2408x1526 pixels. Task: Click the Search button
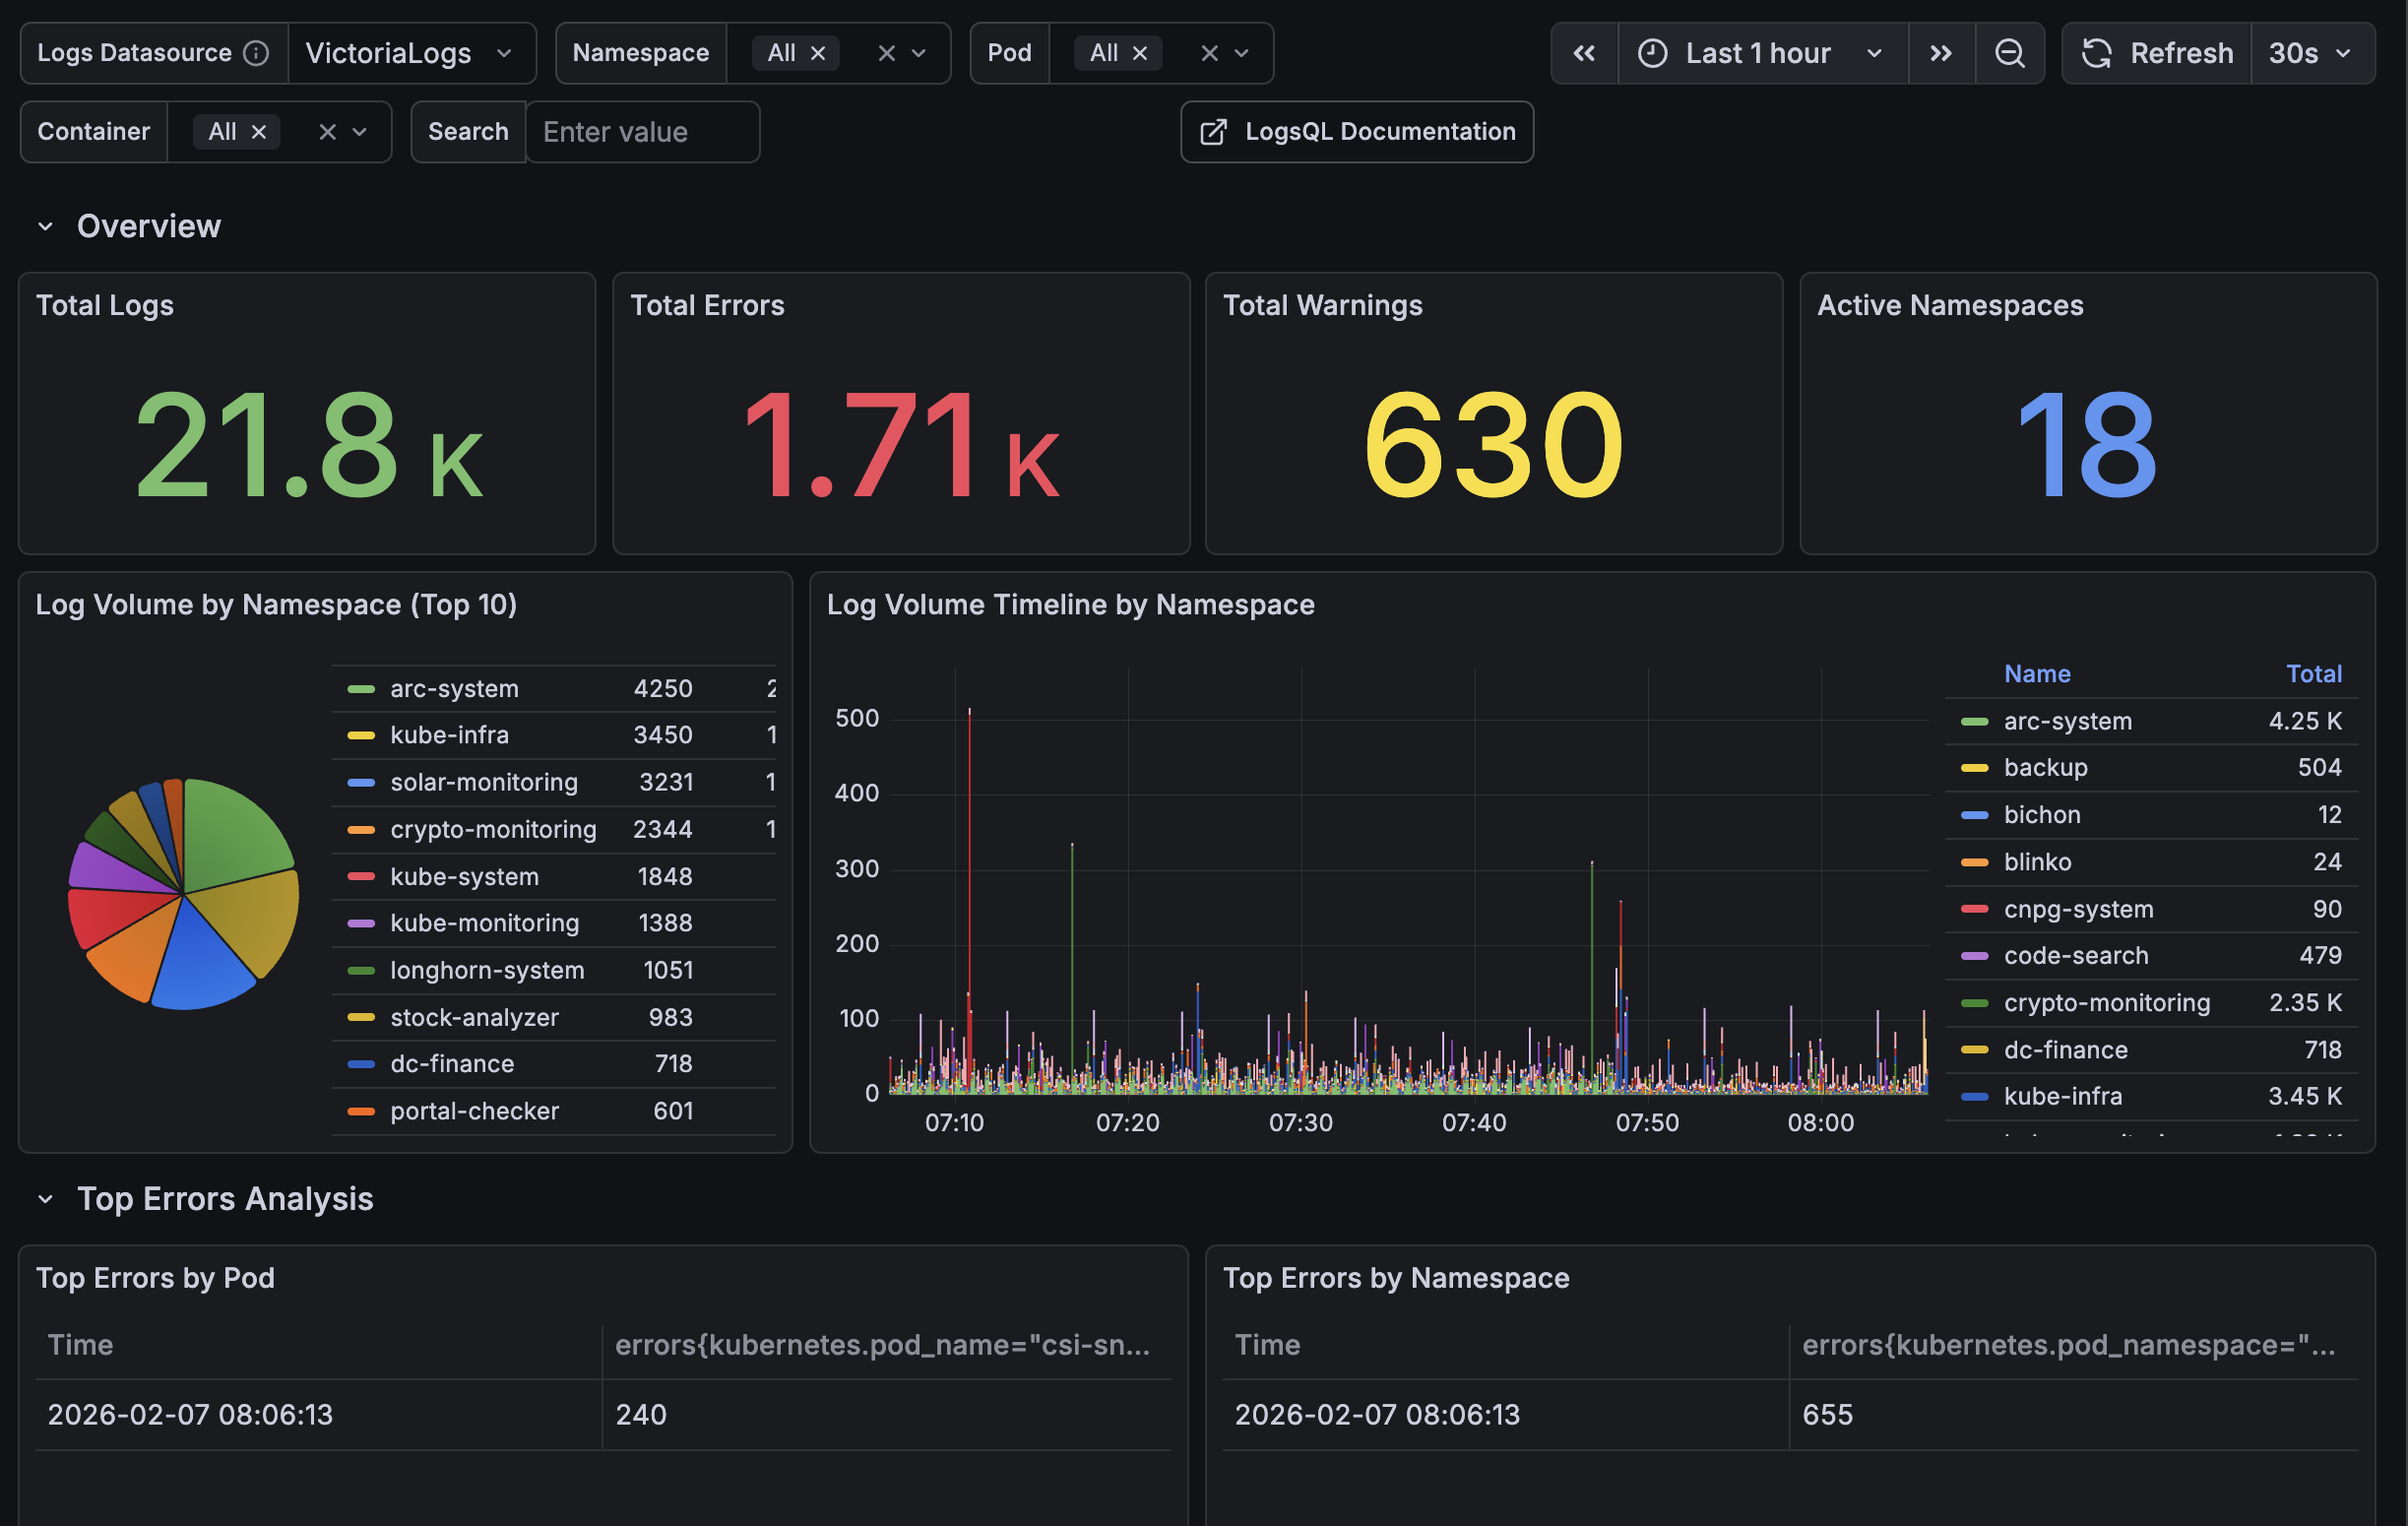(x=467, y=131)
